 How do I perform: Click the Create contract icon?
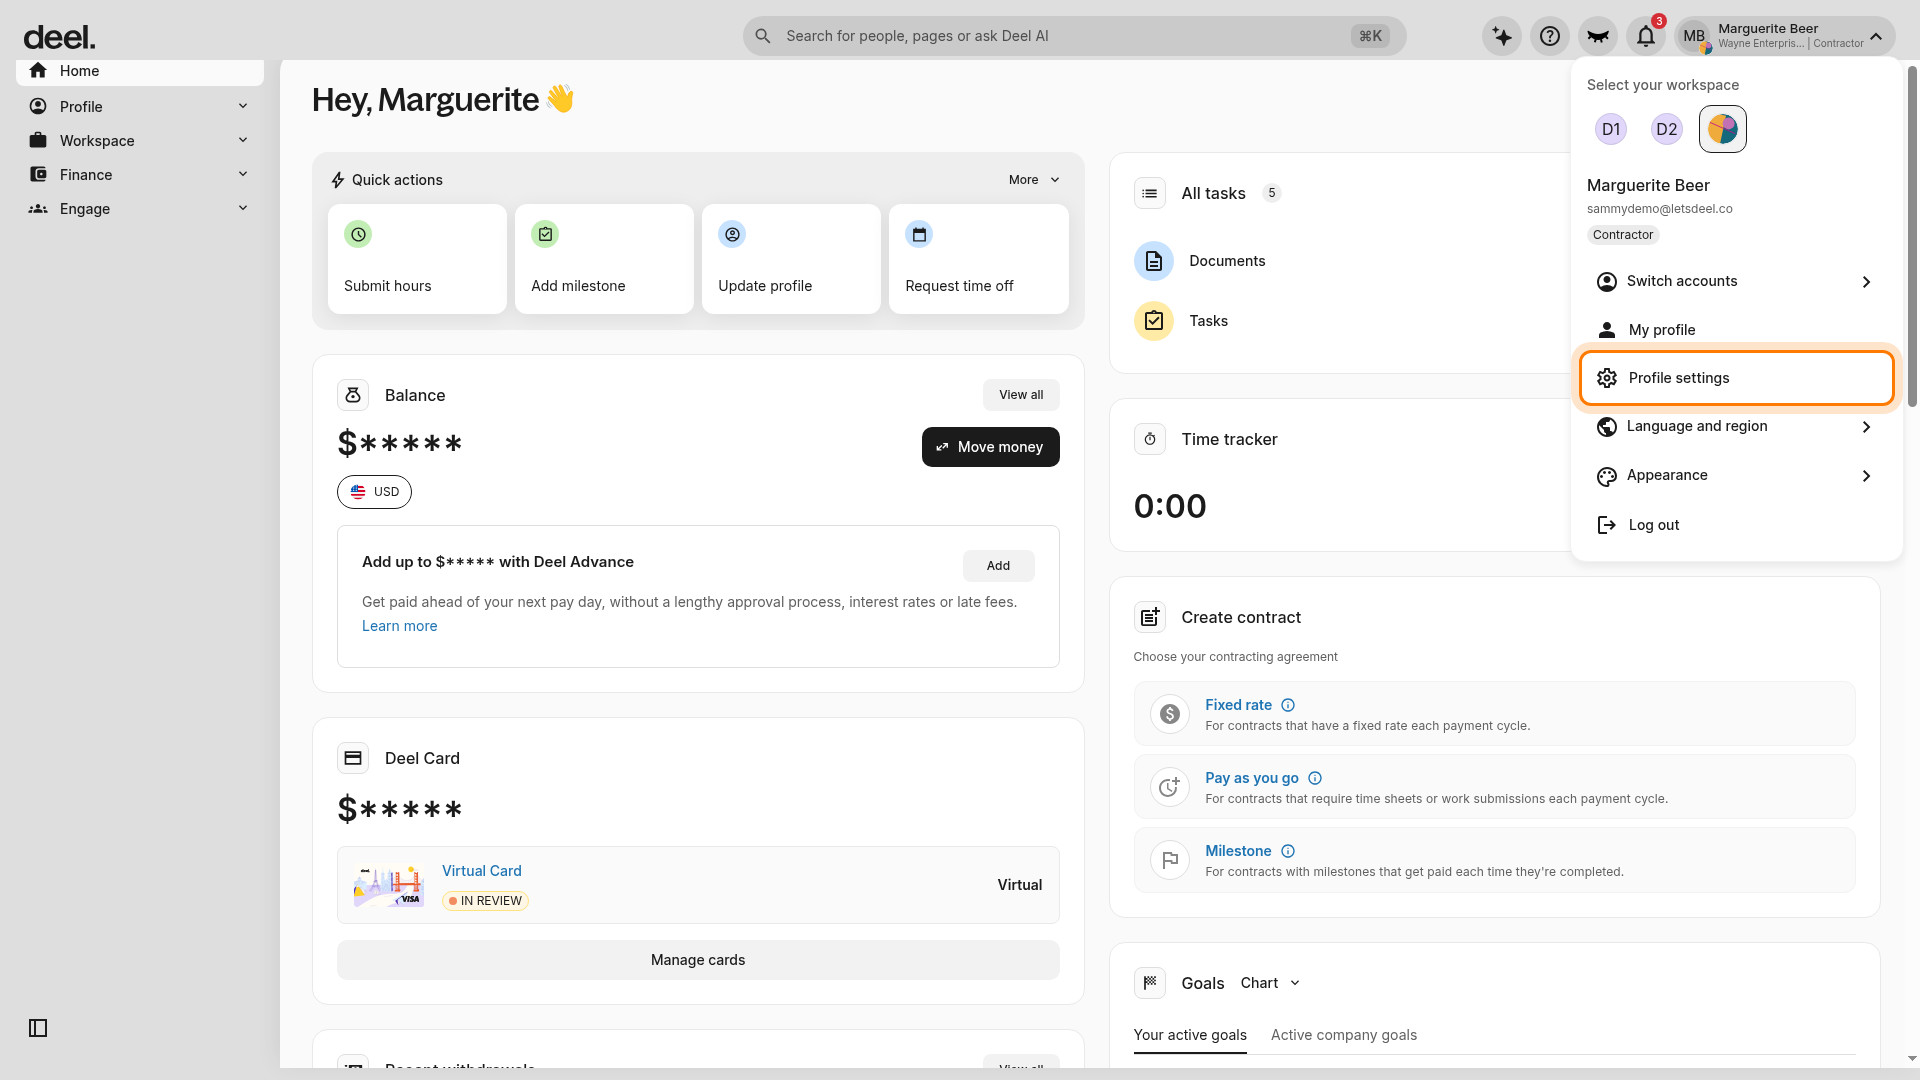(x=1150, y=617)
